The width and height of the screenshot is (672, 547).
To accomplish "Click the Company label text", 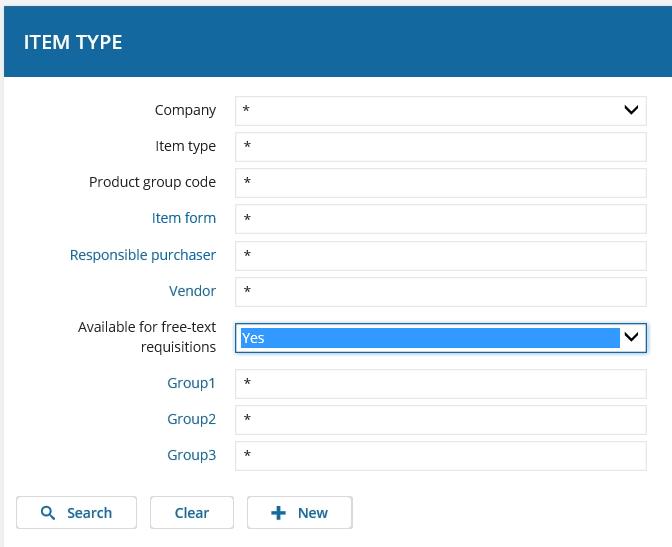I will 185,110.
